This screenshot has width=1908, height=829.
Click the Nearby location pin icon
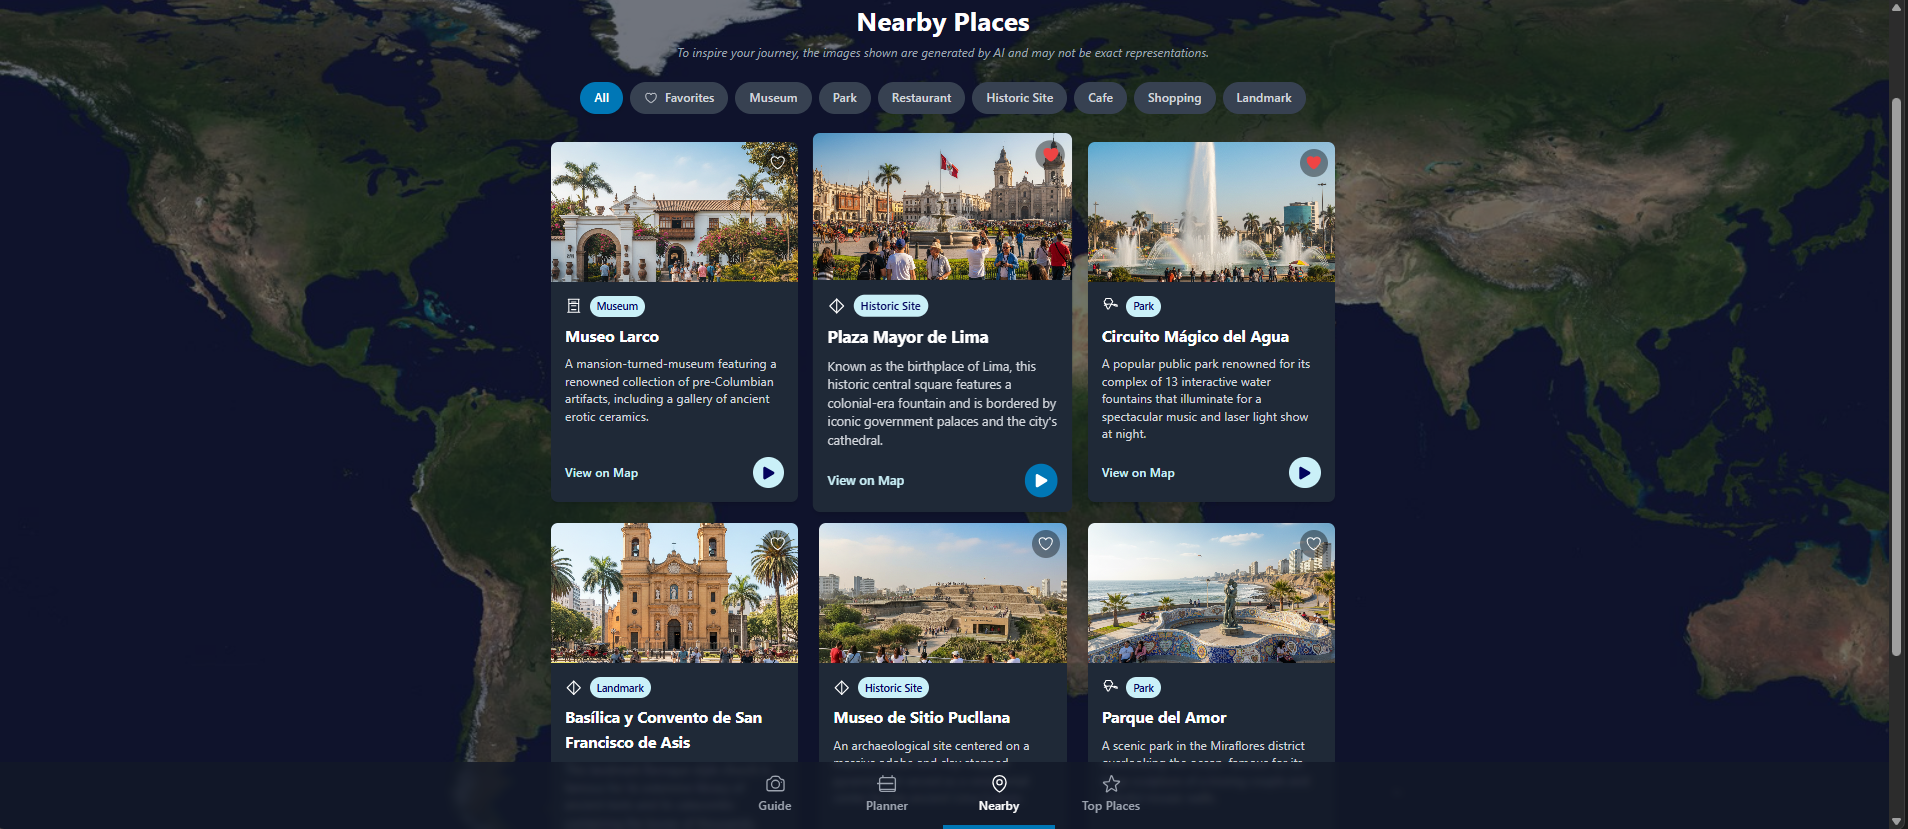(999, 784)
